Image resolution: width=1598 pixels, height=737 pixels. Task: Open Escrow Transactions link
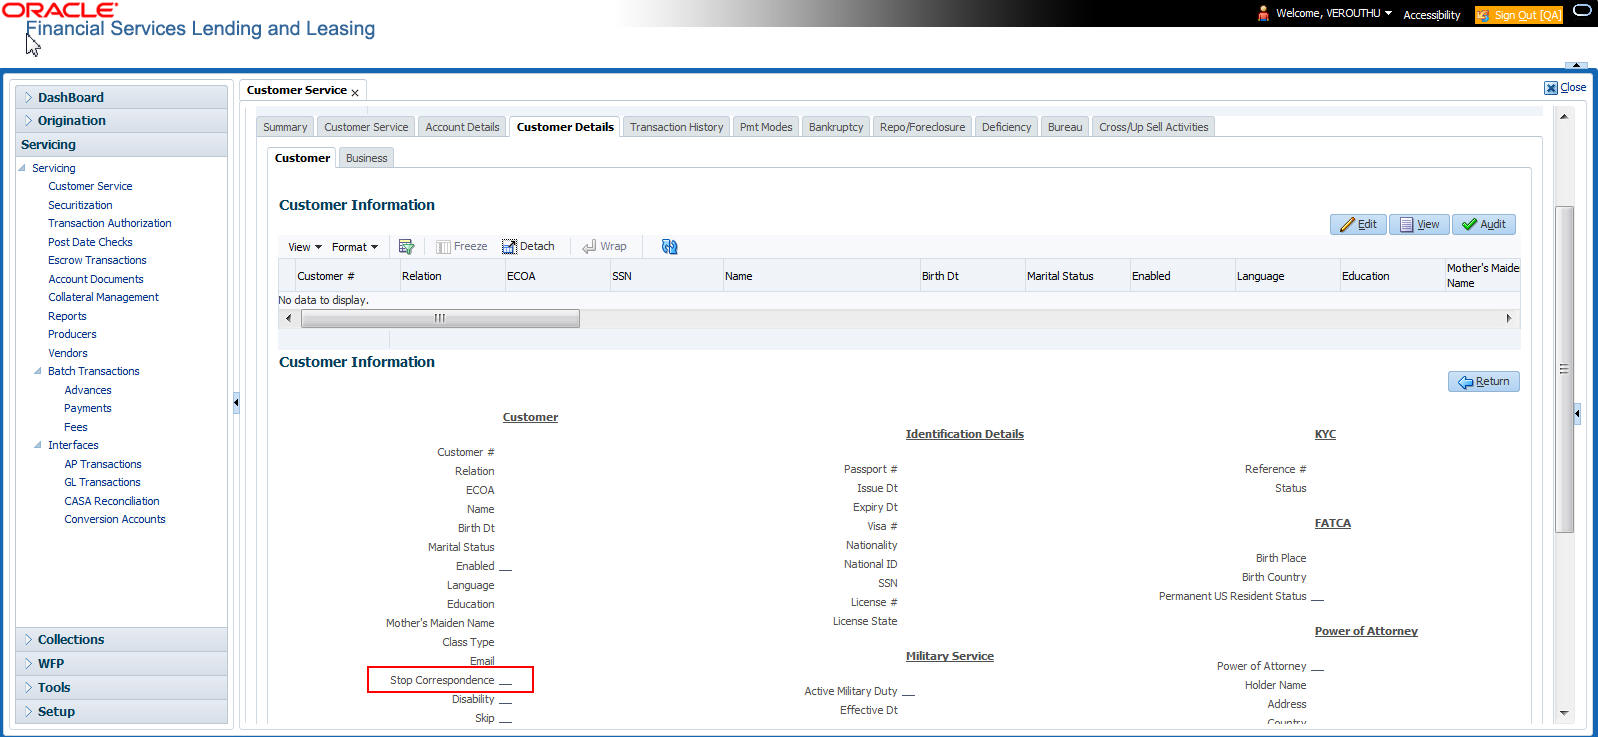[97, 260]
